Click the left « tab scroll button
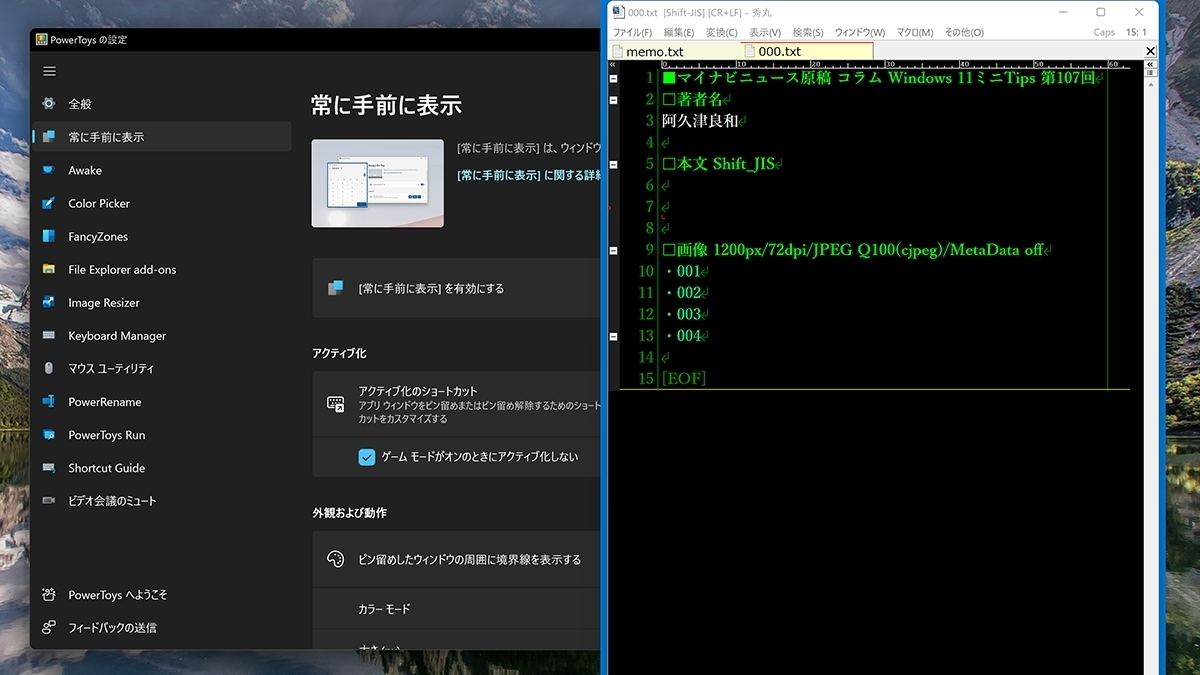1200x675 pixels. [613, 64]
